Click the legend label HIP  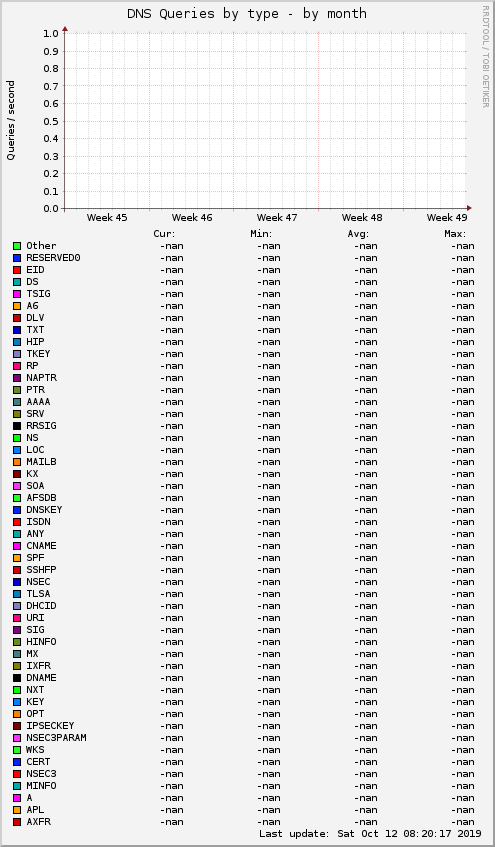35,342
